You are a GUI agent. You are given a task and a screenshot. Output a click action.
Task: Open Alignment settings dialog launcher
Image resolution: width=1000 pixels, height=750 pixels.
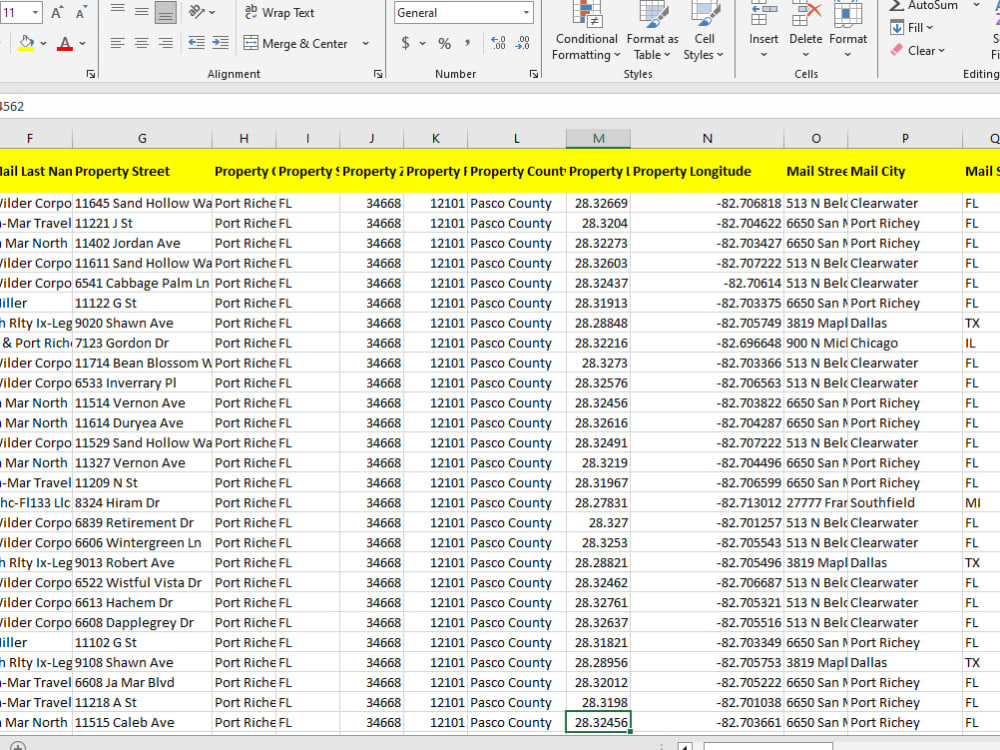(x=378, y=74)
